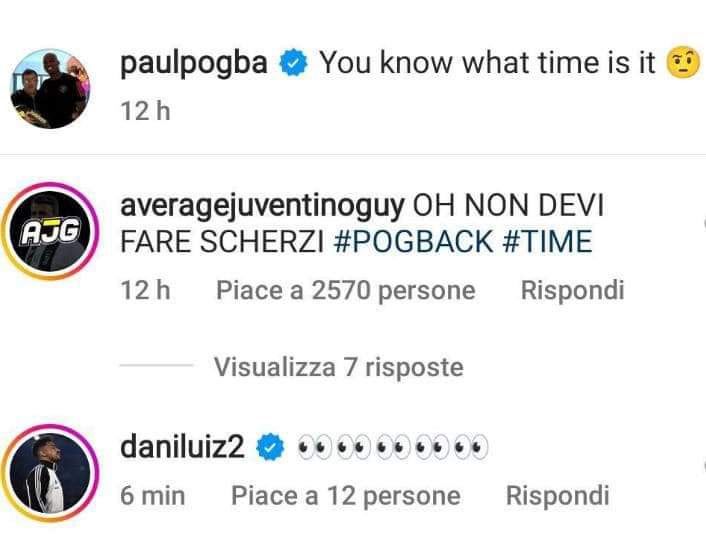Reply to daniluiz2's comment with Rispondi
Viewport: 706px width, 554px height.
[x=557, y=495]
